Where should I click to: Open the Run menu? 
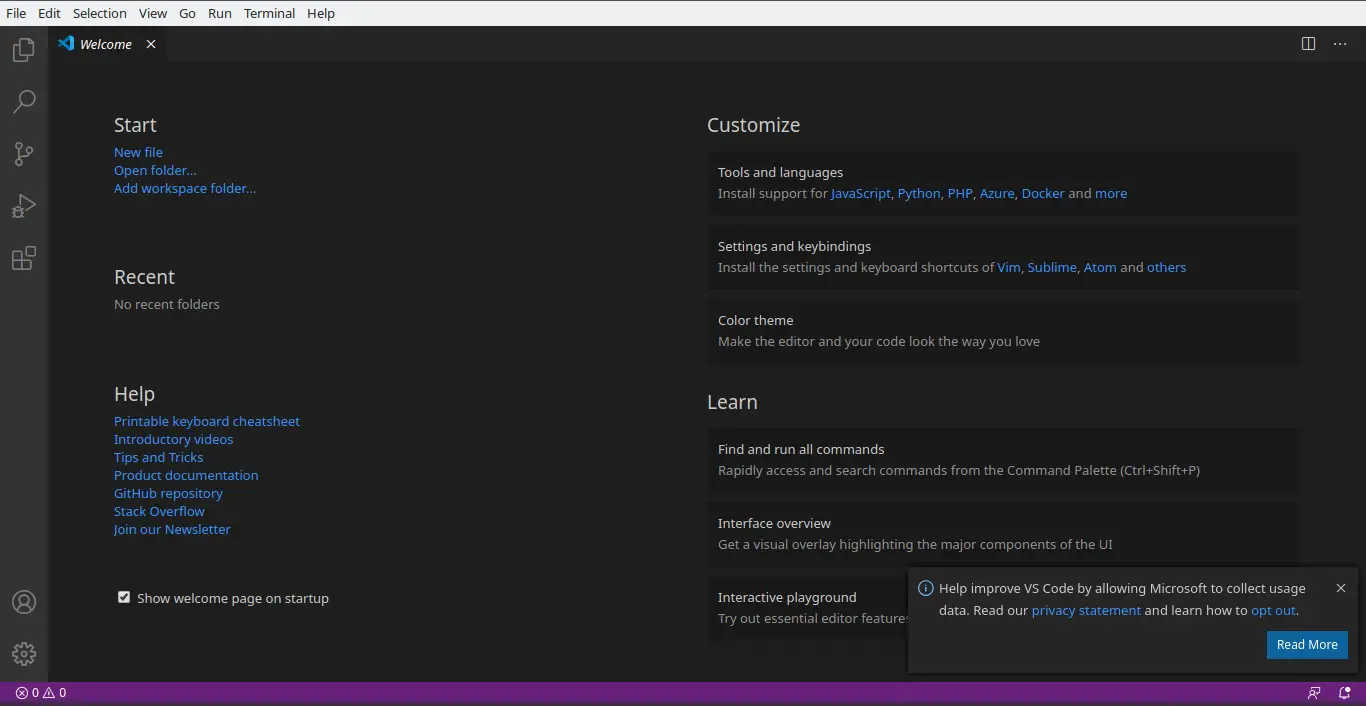(x=220, y=13)
